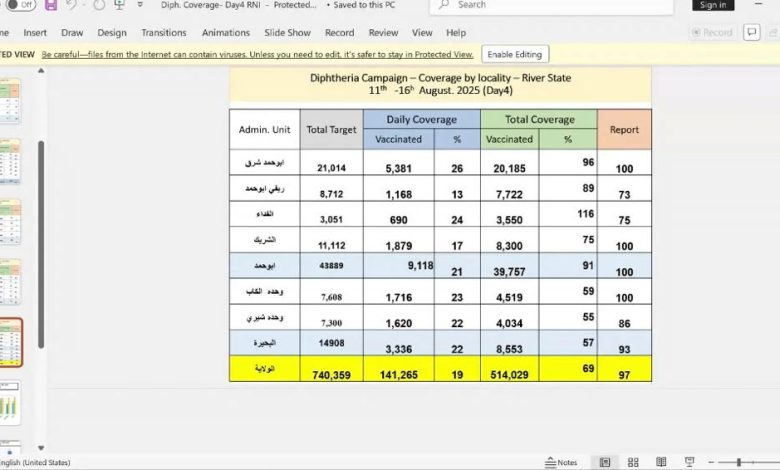780x470 pixels.
Task: Click the zoom slider handle
Action: coord(738,462)
